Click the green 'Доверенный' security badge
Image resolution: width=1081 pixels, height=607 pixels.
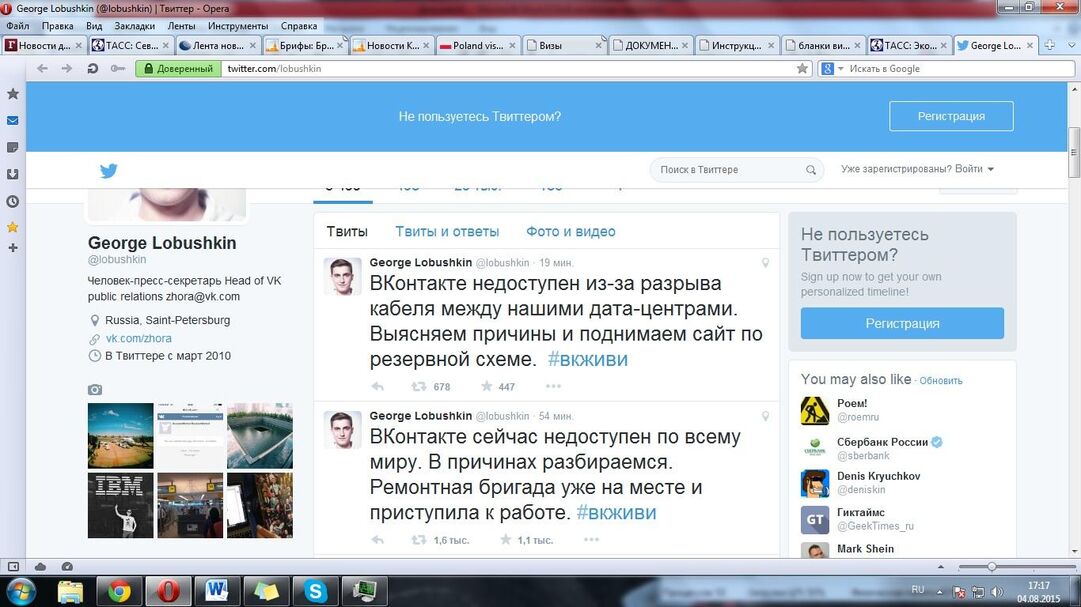(178, 69)
